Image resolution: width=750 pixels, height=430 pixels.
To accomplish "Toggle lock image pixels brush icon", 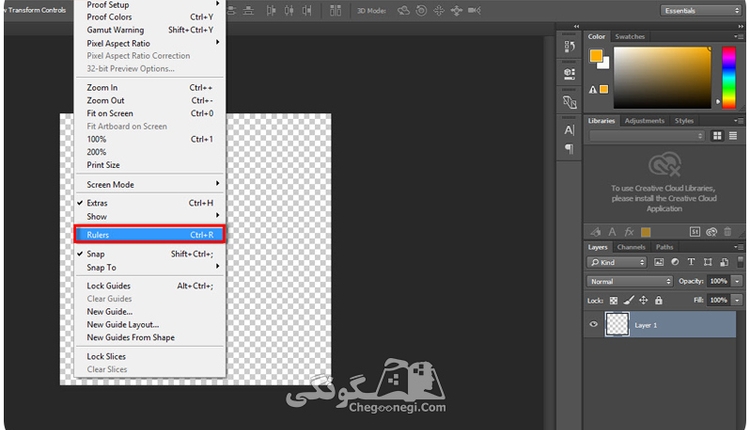I will (629, 300).
